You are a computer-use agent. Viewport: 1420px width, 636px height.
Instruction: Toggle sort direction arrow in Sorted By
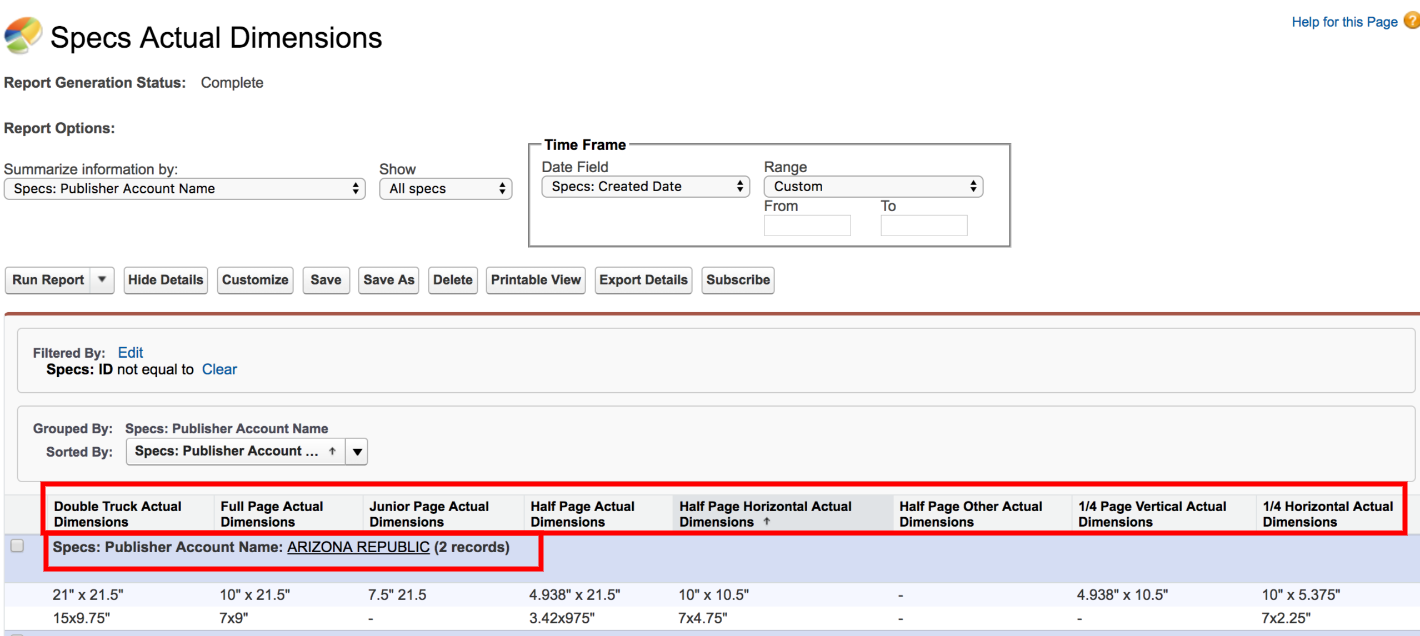pos(332,452)
